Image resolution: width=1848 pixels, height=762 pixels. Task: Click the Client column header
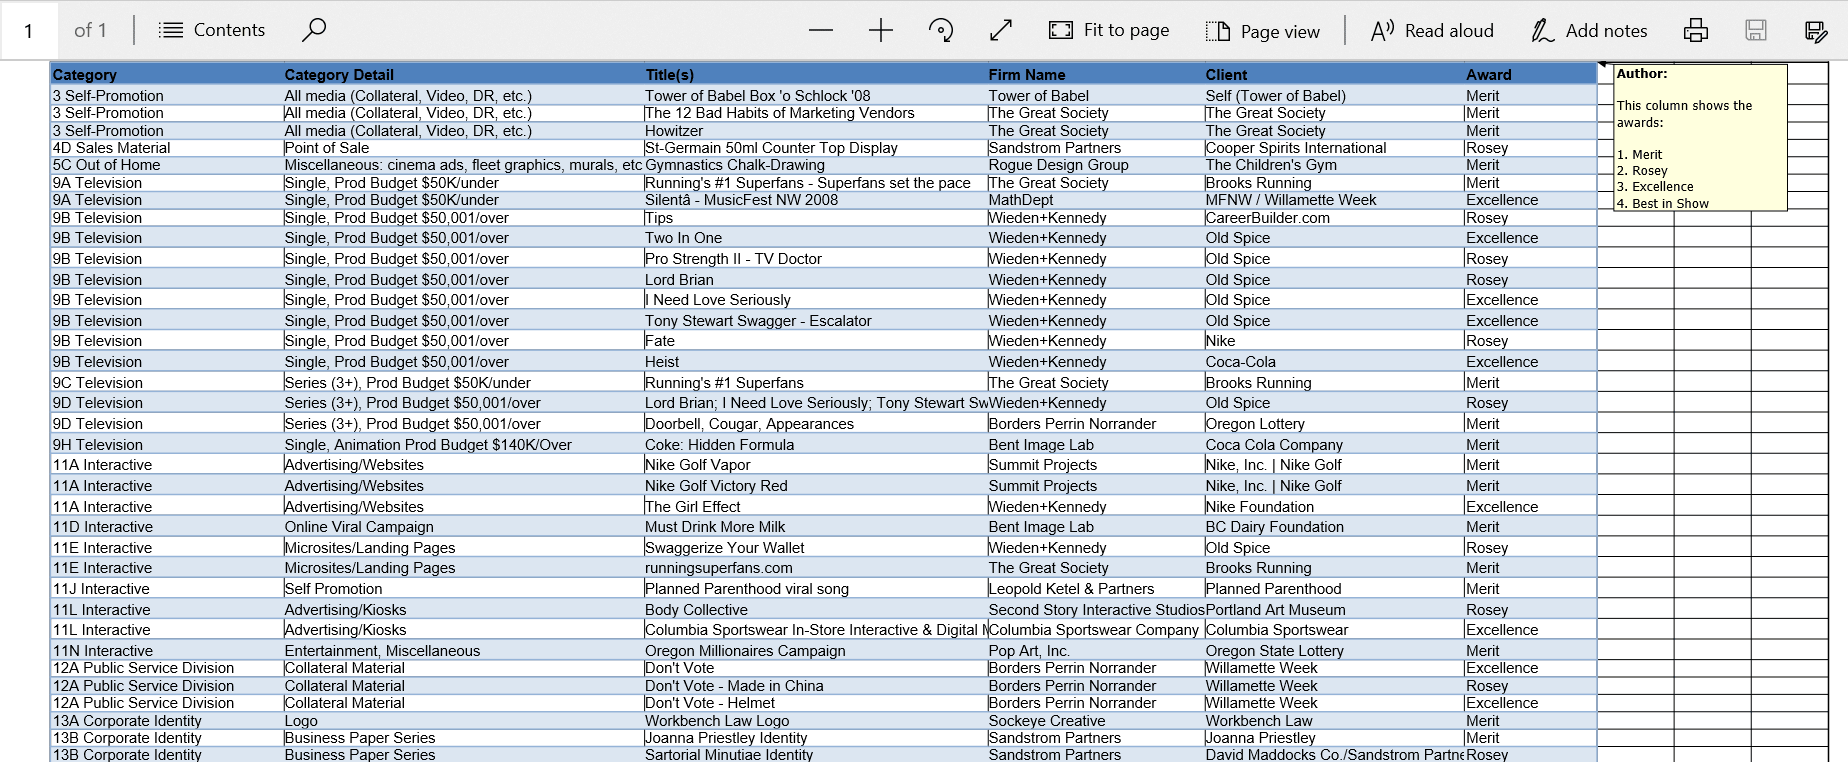(x=1226, y=75)
